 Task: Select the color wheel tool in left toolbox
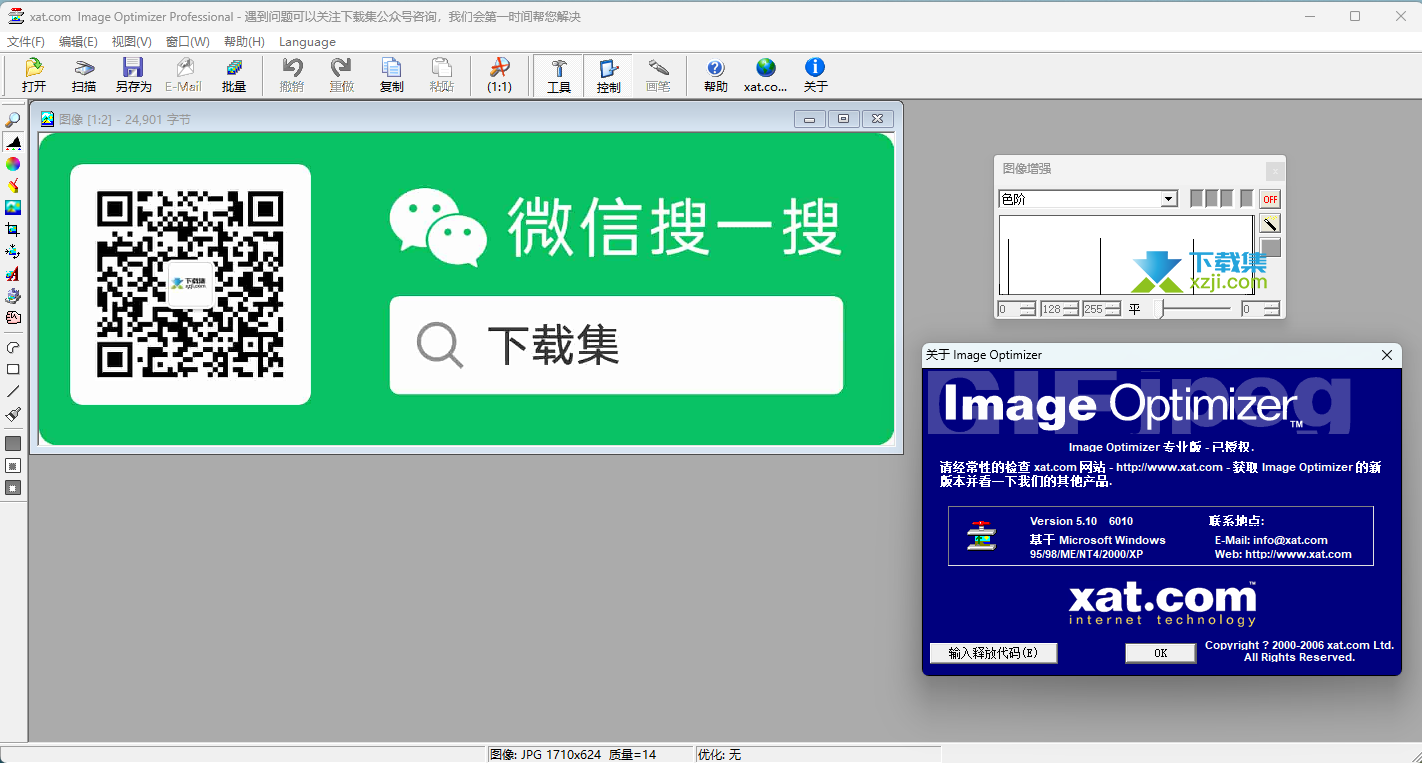pyautogui.click(x=13, y=164)
